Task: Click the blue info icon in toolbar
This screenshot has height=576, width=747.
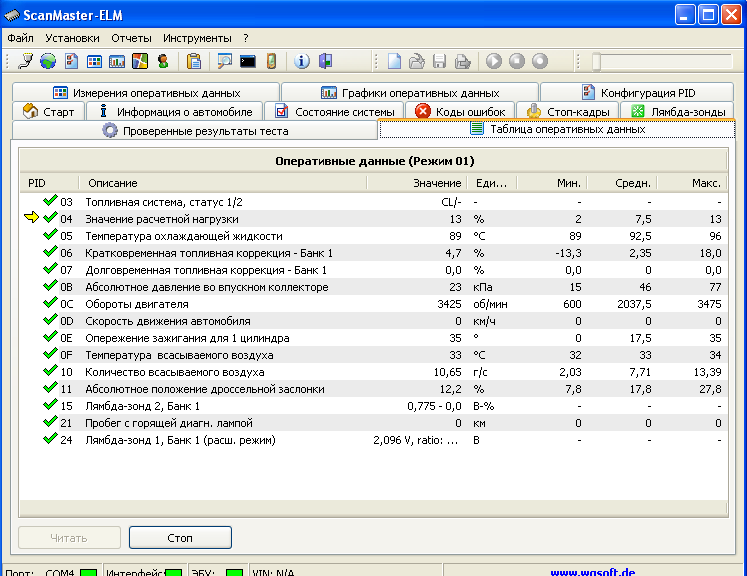Action: 302,61
